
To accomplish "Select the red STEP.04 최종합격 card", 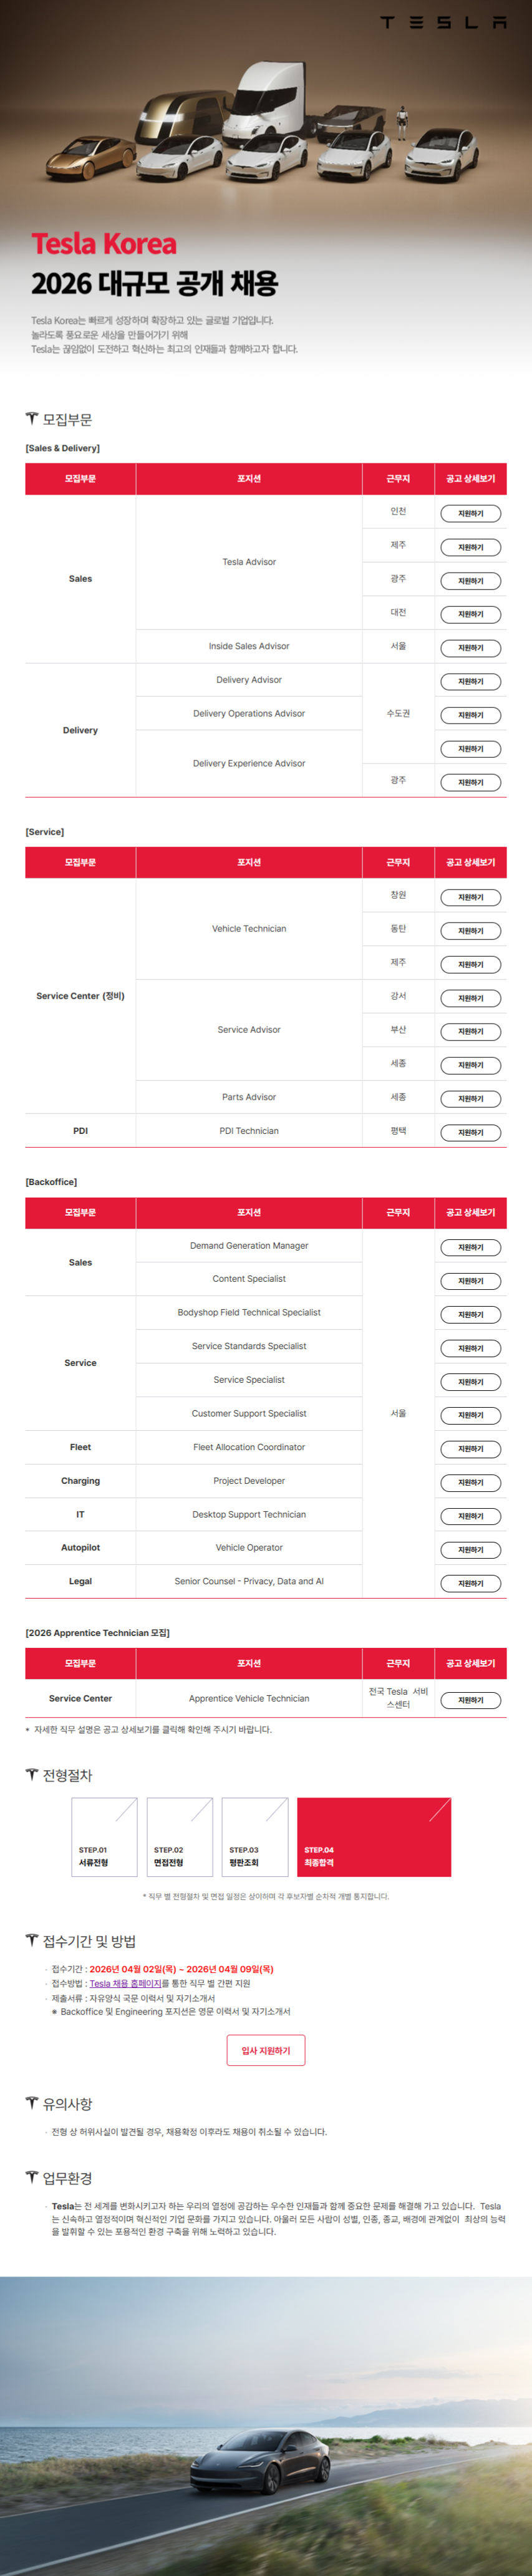I will click(x=374, y=1836).
